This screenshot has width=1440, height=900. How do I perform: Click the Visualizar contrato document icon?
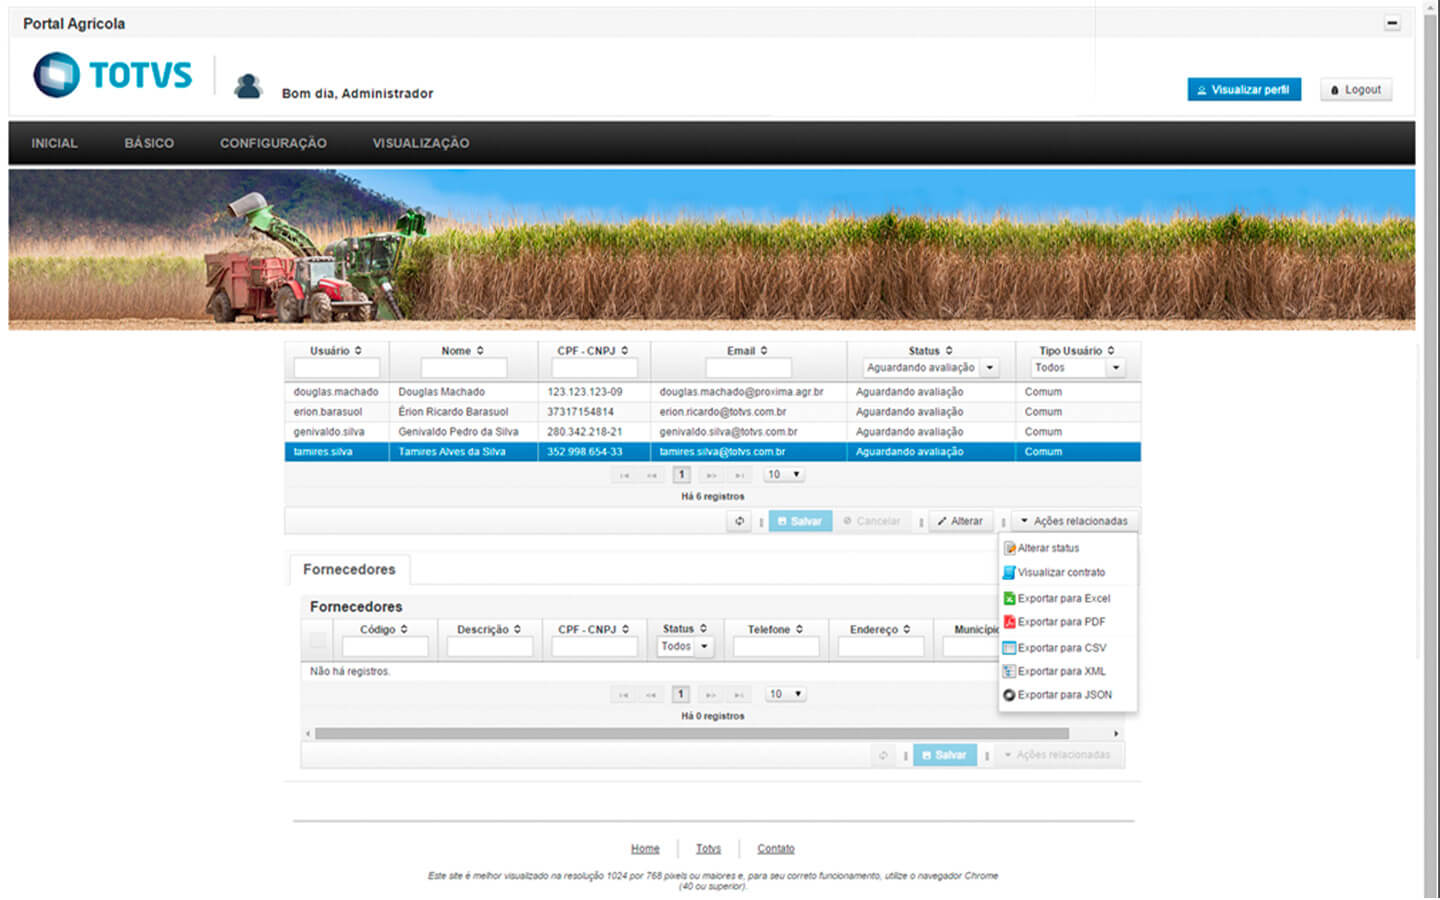coord(1009,573)
